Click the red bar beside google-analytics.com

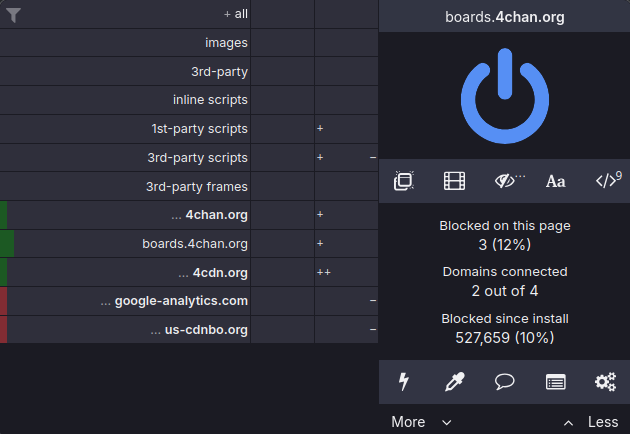(x=4, y=301)
